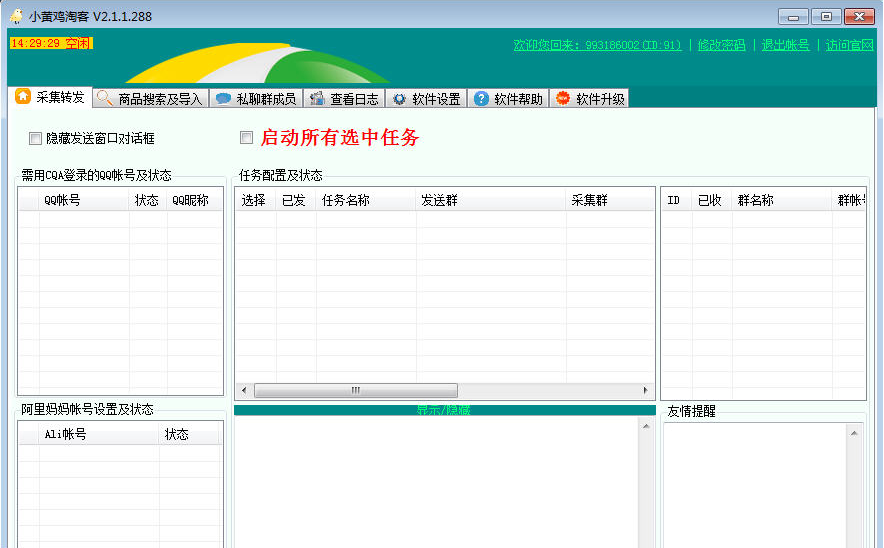Click the right arrow of task table scrollbar
Screen dimensions: 884x548
(647, 390)
